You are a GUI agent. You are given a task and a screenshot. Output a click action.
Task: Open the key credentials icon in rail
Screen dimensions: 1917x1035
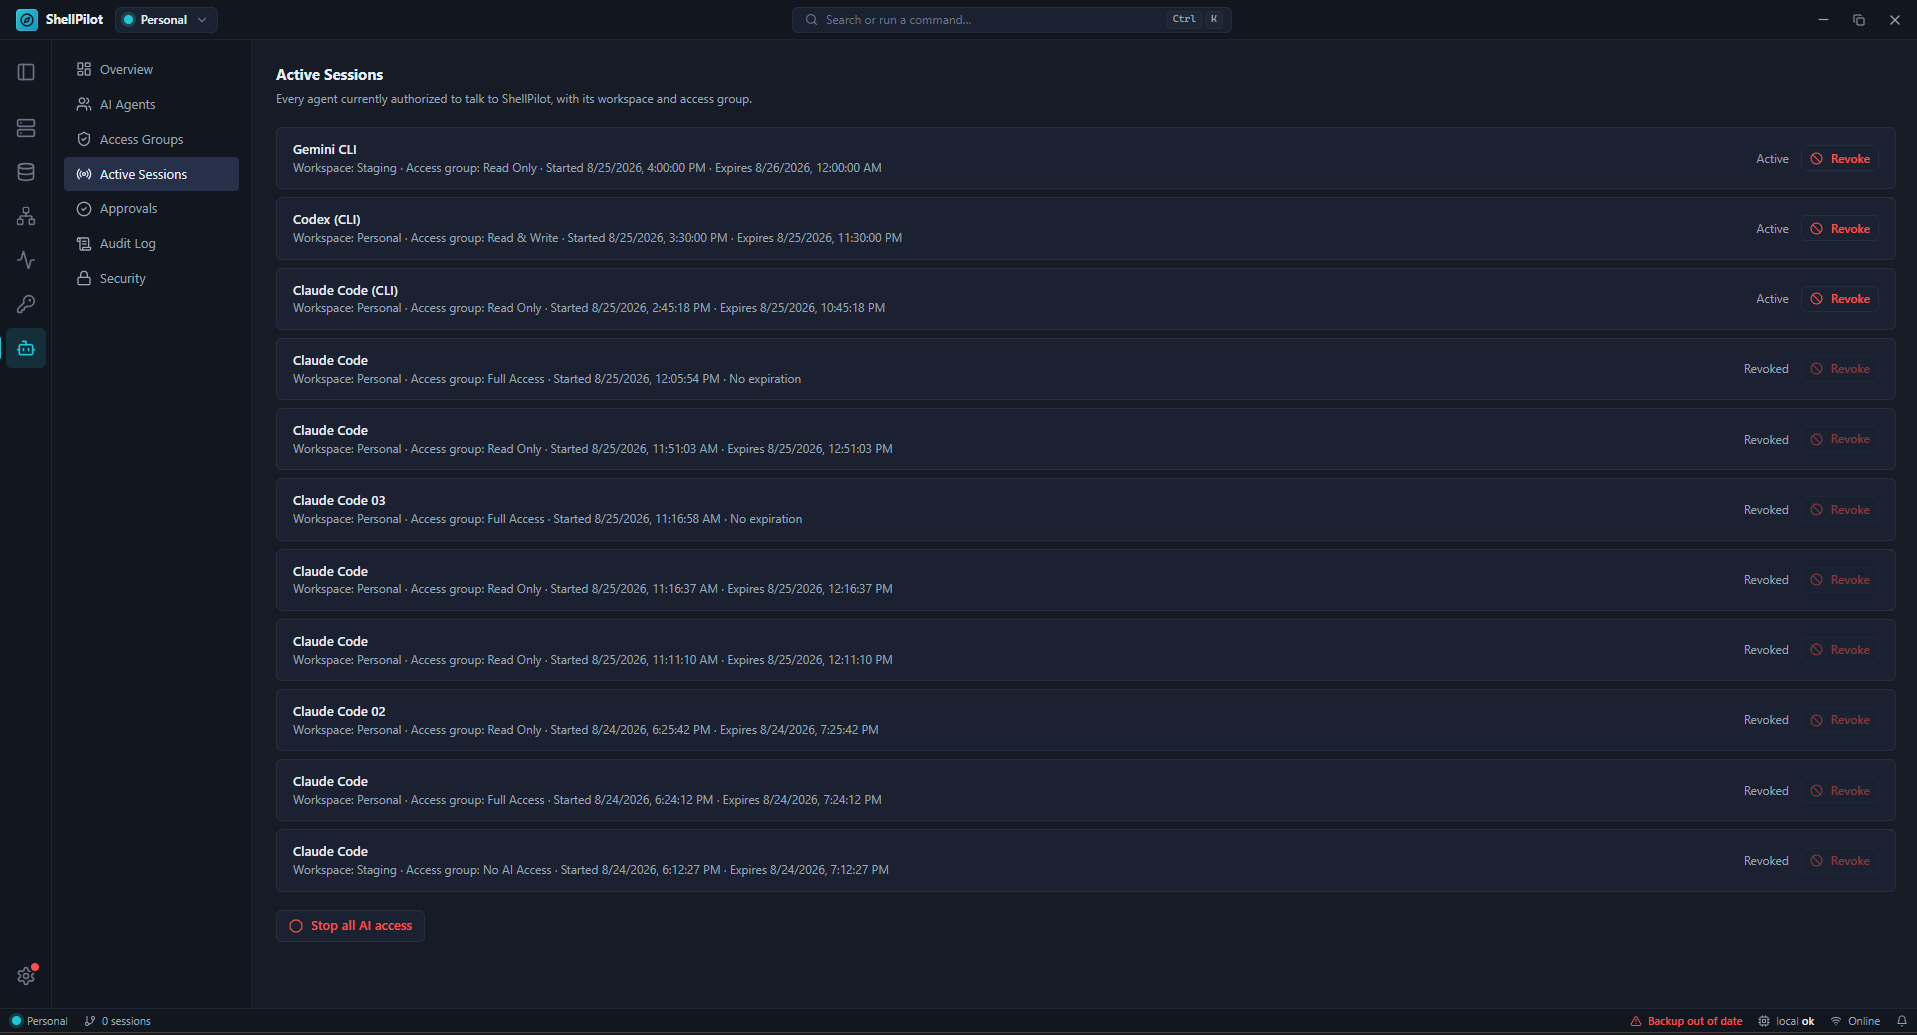26,304
